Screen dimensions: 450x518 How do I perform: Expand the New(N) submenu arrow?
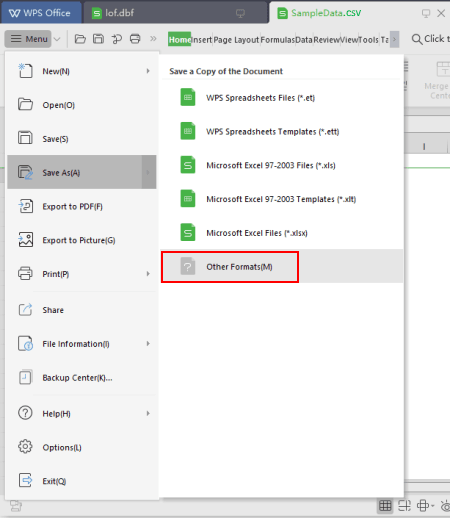[x=148, y=71]
